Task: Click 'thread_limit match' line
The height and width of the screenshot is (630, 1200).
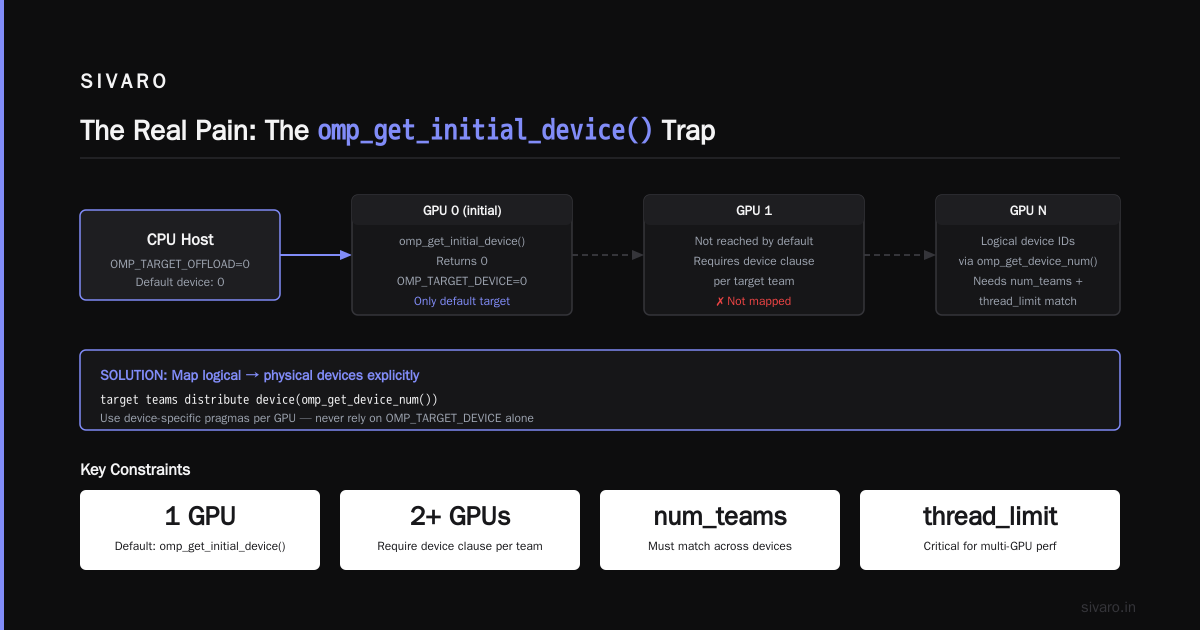Action: coord(1028,301)
